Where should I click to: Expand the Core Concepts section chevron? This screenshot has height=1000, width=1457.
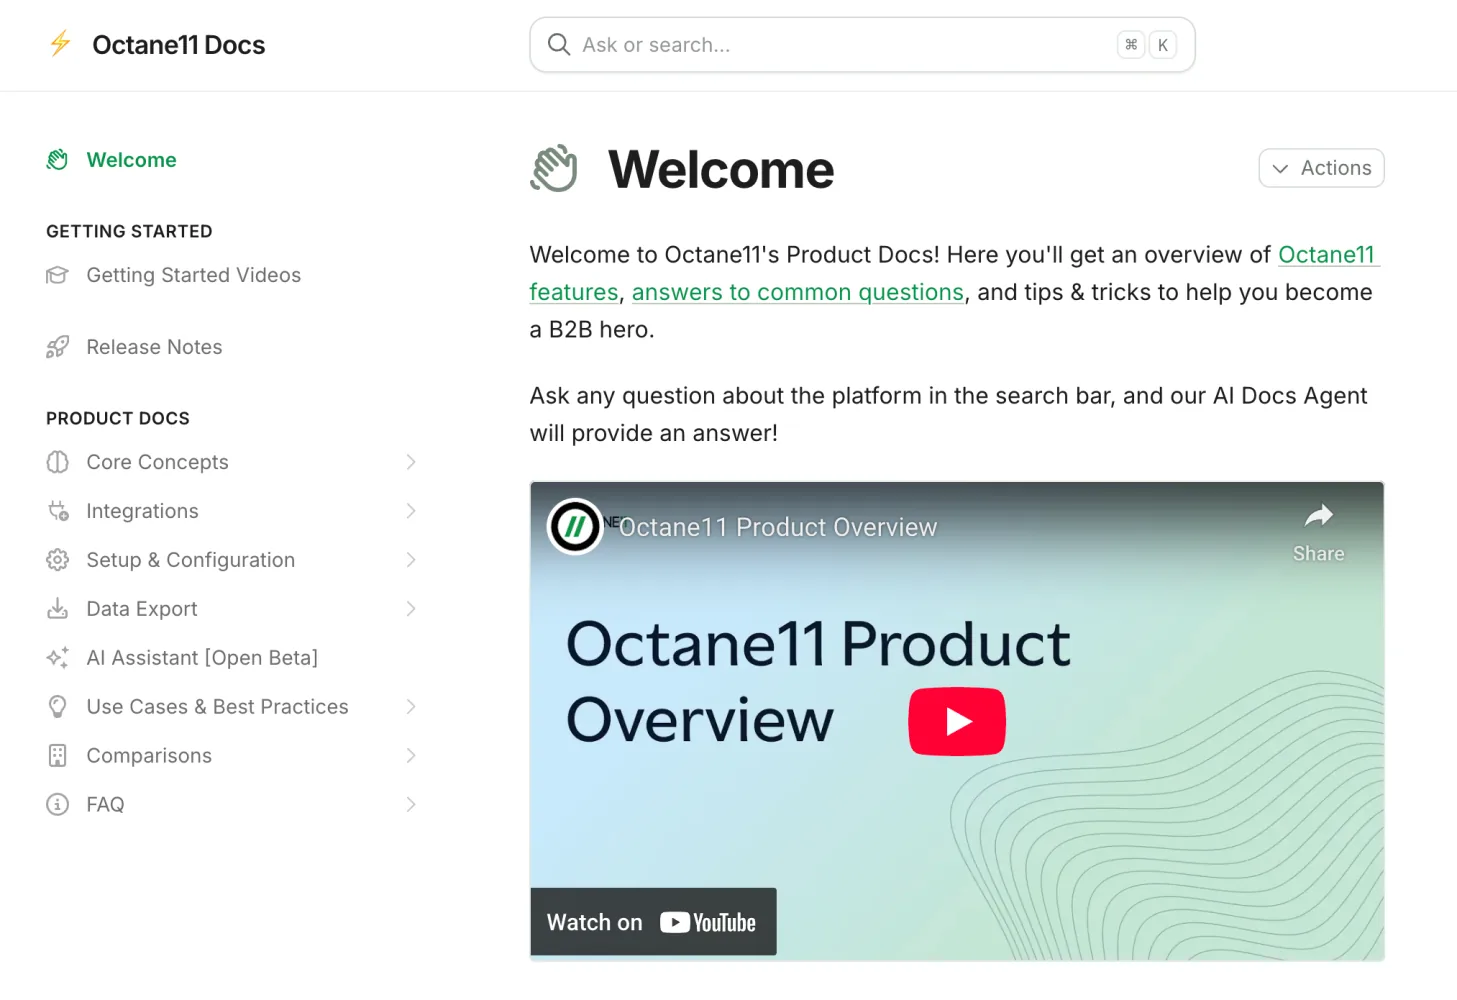410,462
